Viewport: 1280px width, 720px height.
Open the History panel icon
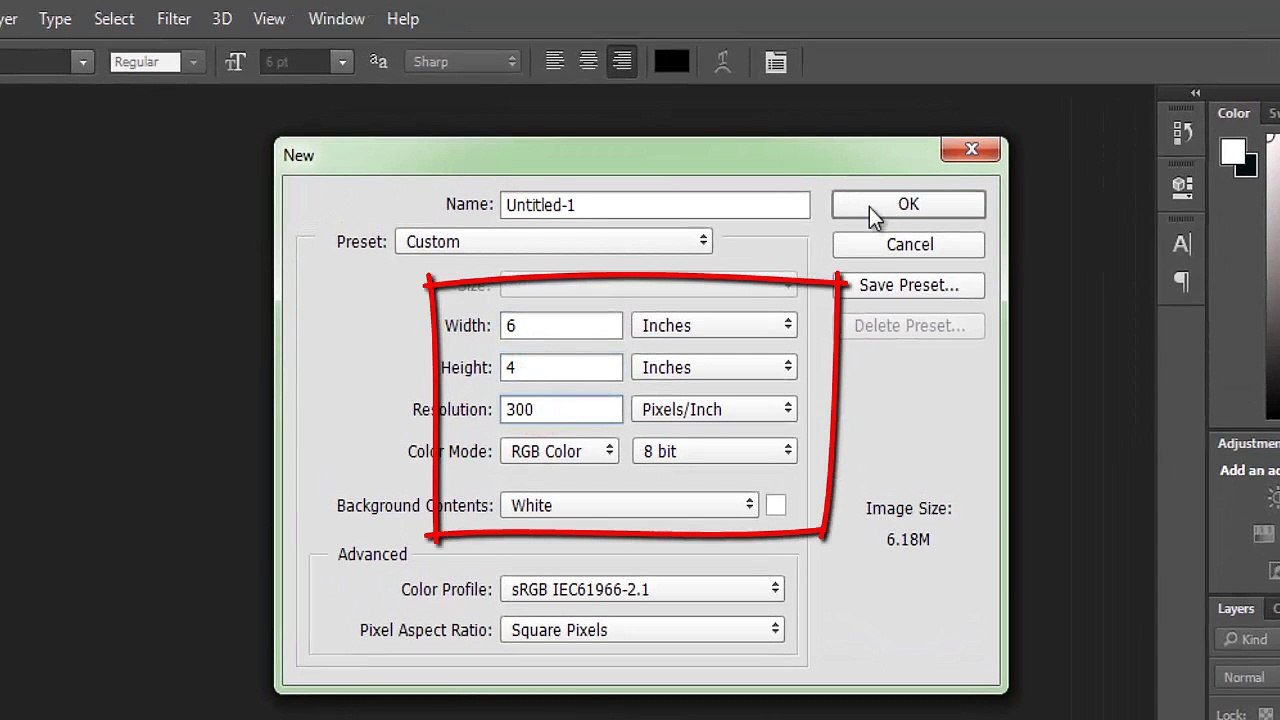pos(1182,132)
